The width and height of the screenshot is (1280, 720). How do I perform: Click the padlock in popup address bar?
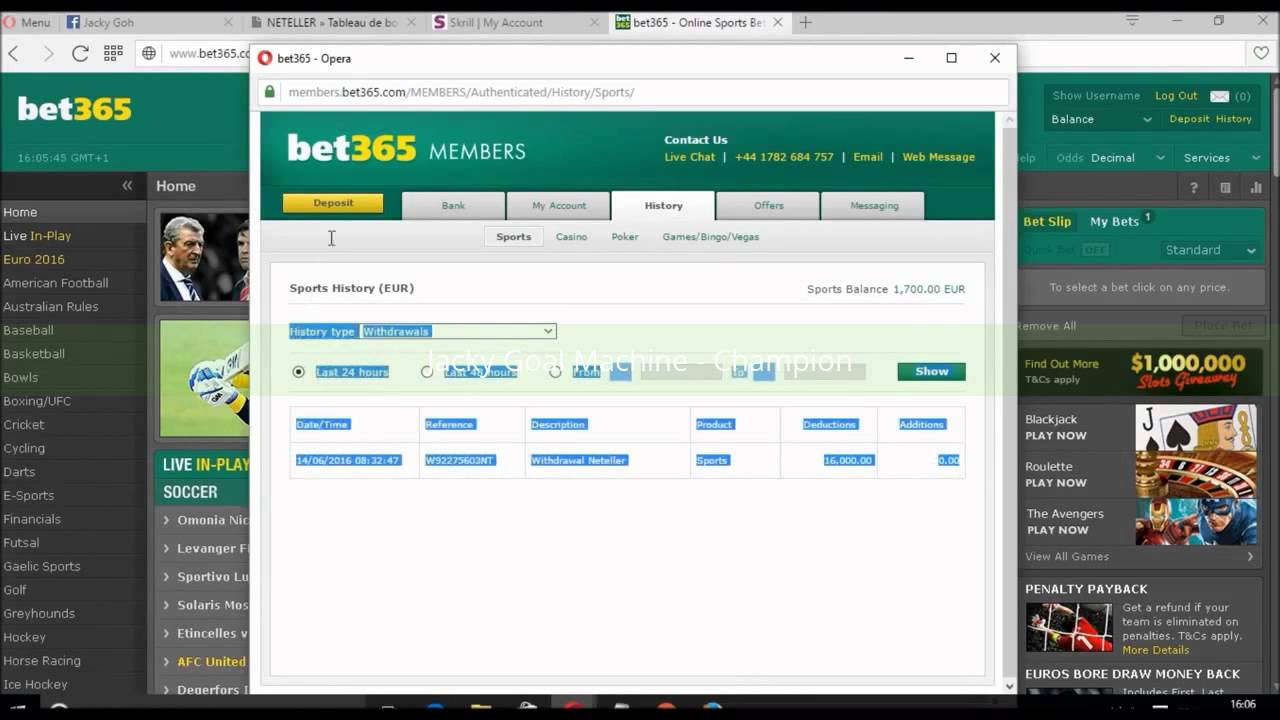click(269, 92)
